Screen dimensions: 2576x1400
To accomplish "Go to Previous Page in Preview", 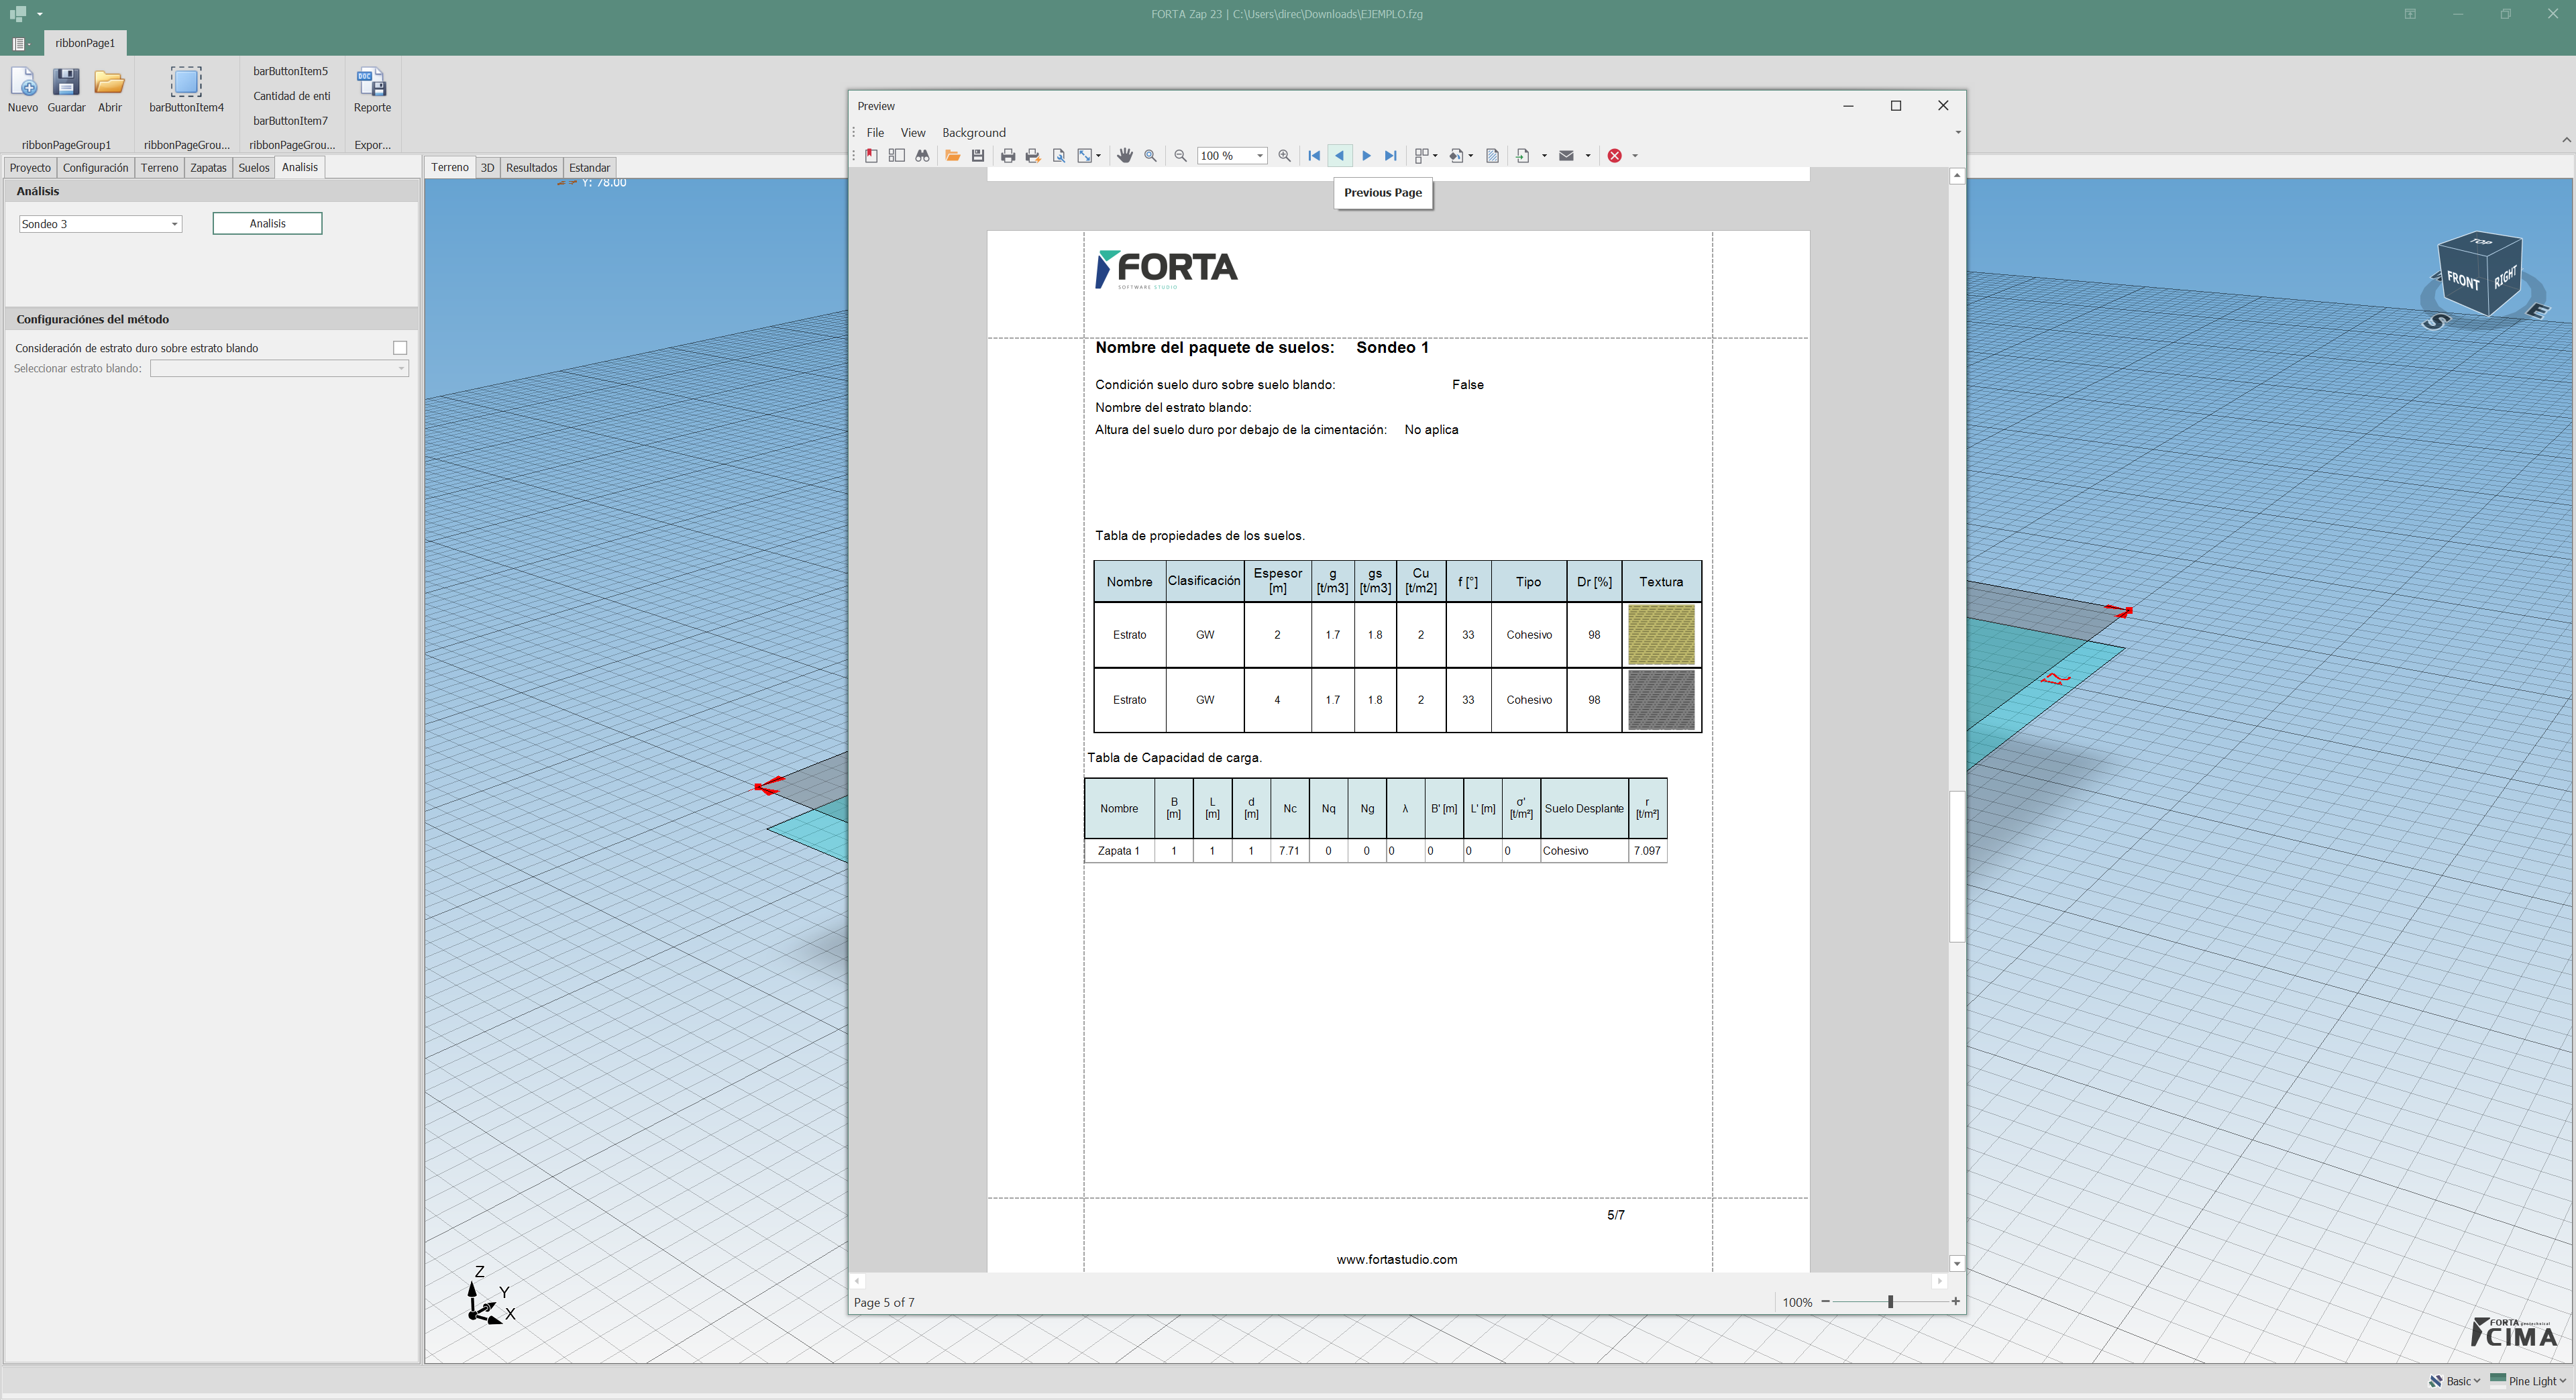I will tap(1340, 156).
